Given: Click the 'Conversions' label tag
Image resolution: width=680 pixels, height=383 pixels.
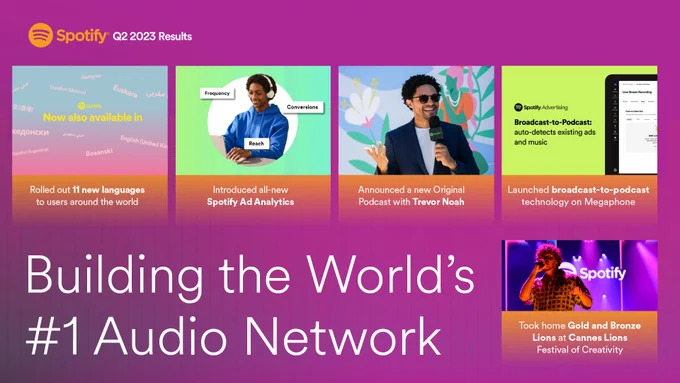Looking at the screenshot, I should pos(302,107).
